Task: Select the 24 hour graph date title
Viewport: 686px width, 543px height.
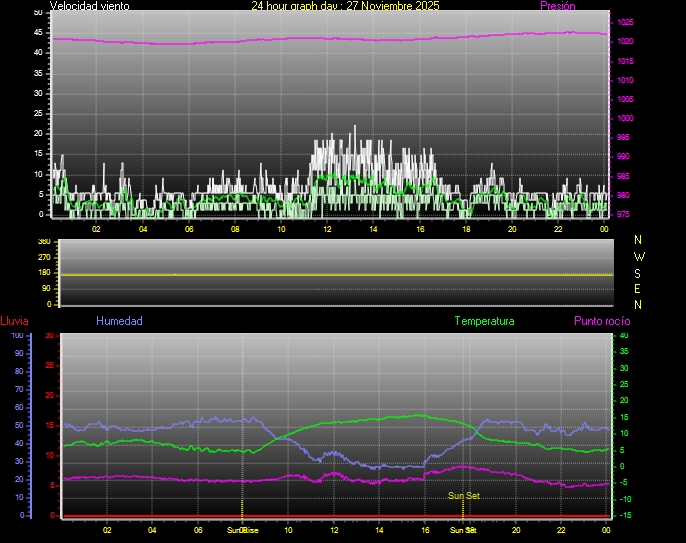Action: (344, 6)
